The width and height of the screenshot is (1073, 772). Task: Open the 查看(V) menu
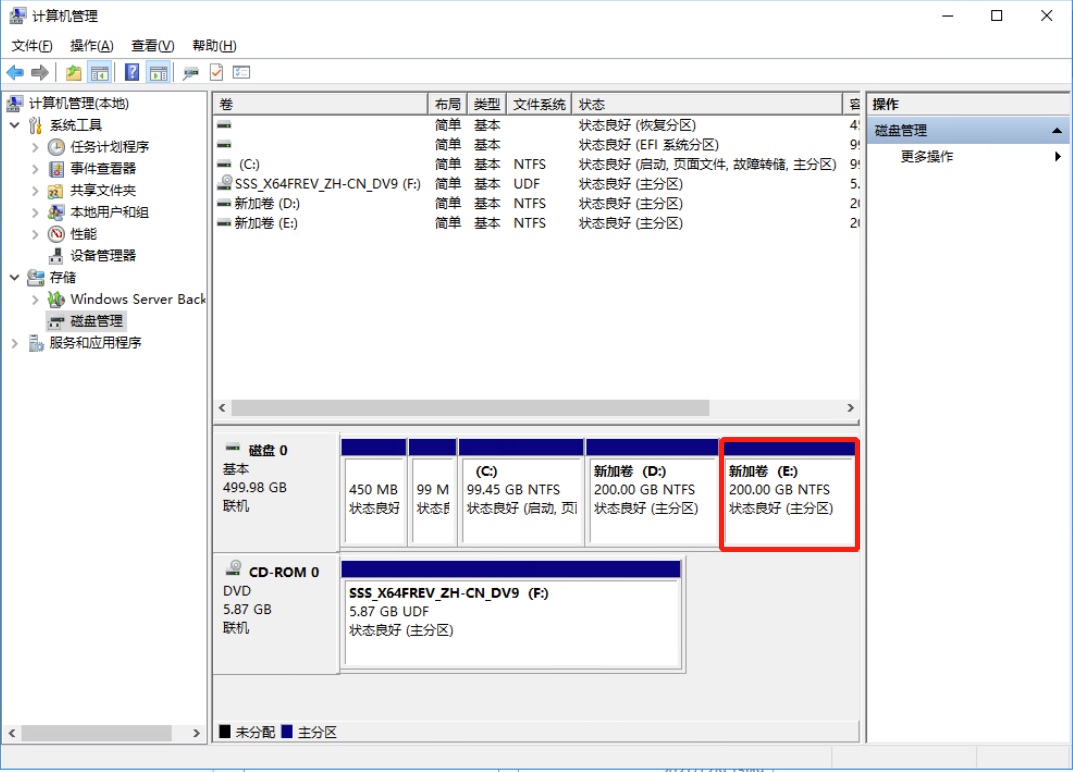153,46
